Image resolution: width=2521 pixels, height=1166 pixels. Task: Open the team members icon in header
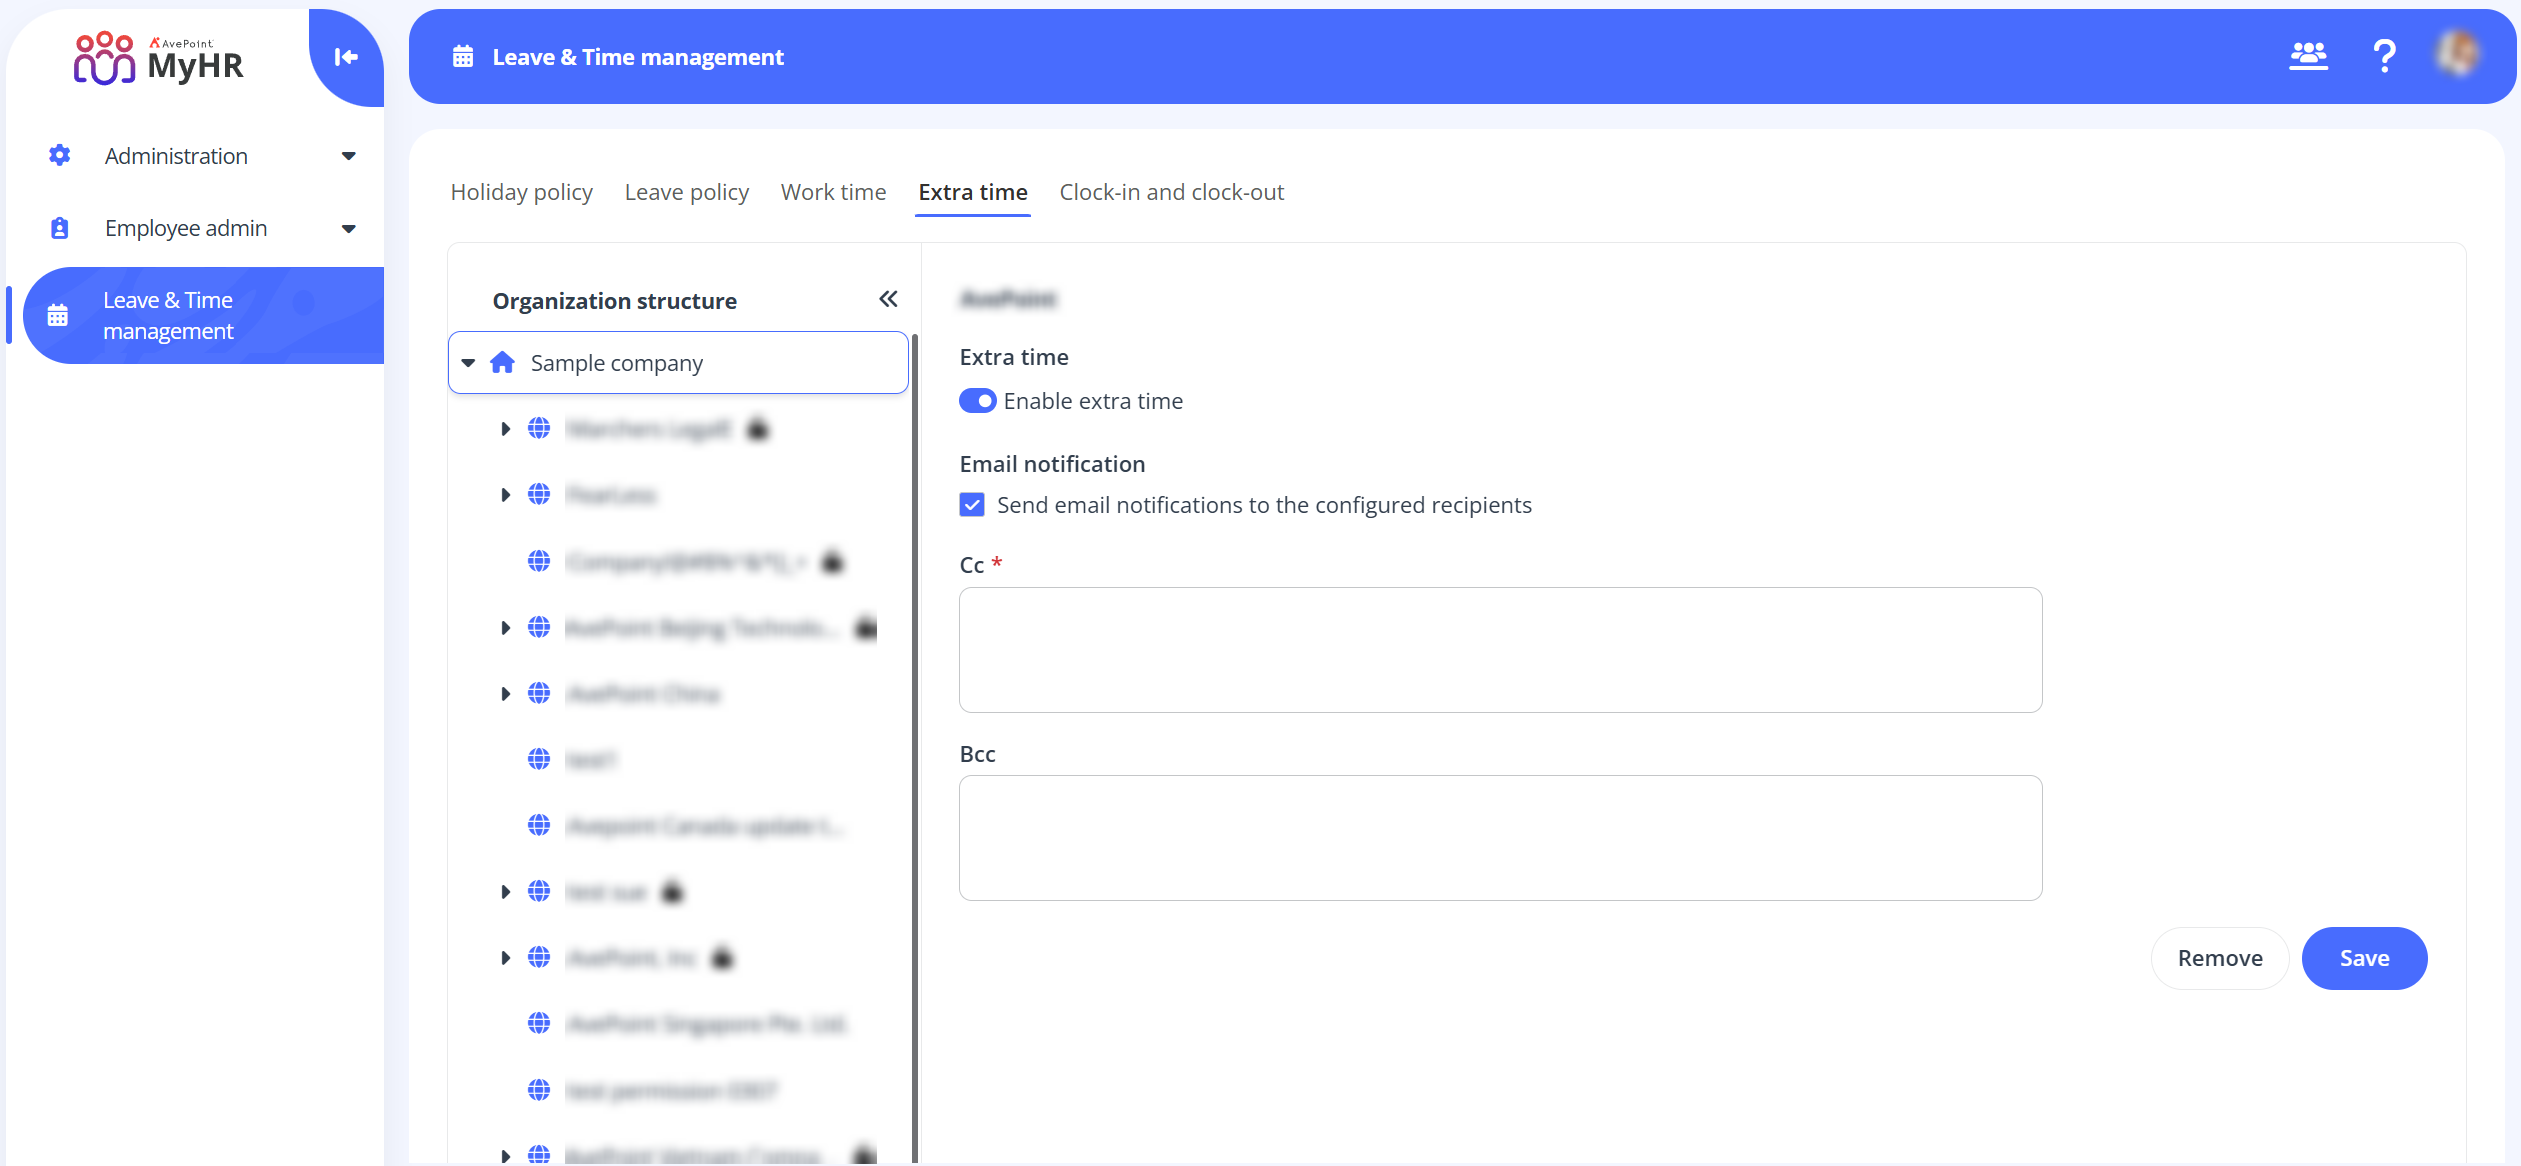[x=2308, y=56]
